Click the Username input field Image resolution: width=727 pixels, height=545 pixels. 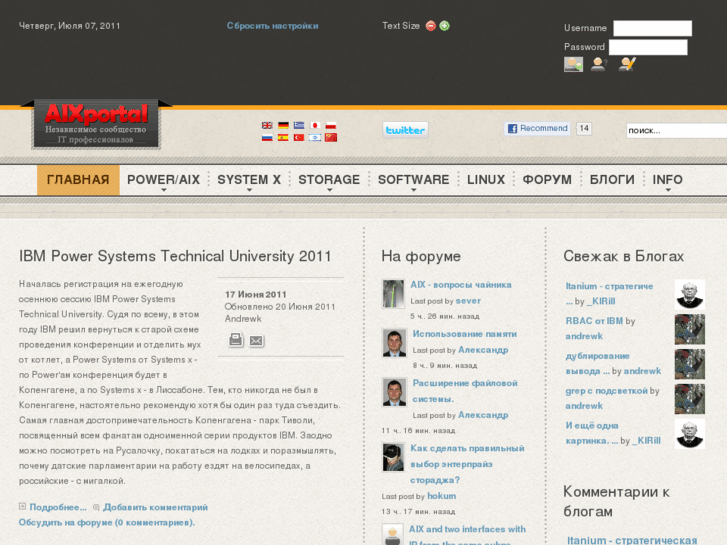click(652, 28)
